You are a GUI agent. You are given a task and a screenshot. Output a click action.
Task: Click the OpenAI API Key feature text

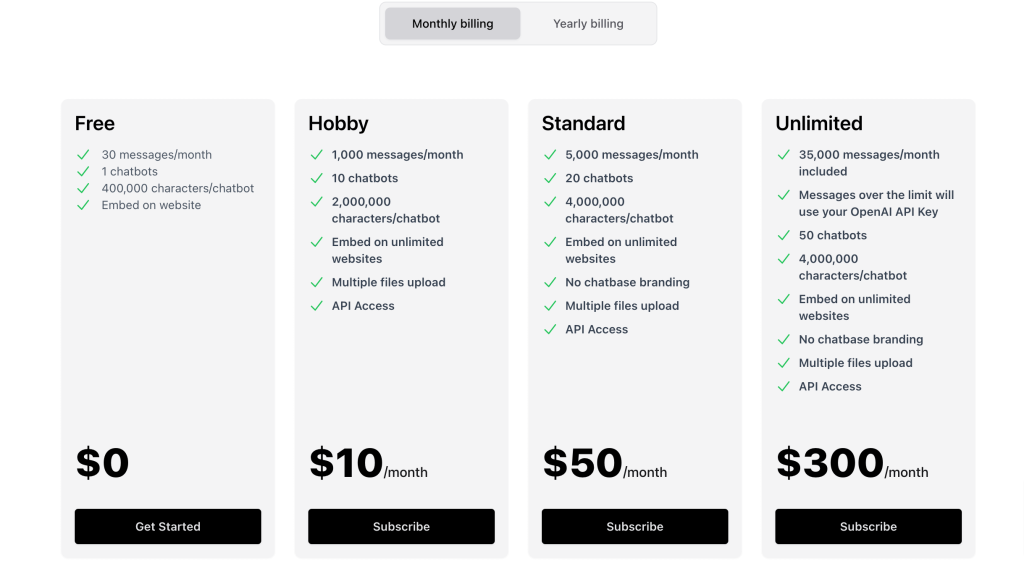(x=876, y=203)
